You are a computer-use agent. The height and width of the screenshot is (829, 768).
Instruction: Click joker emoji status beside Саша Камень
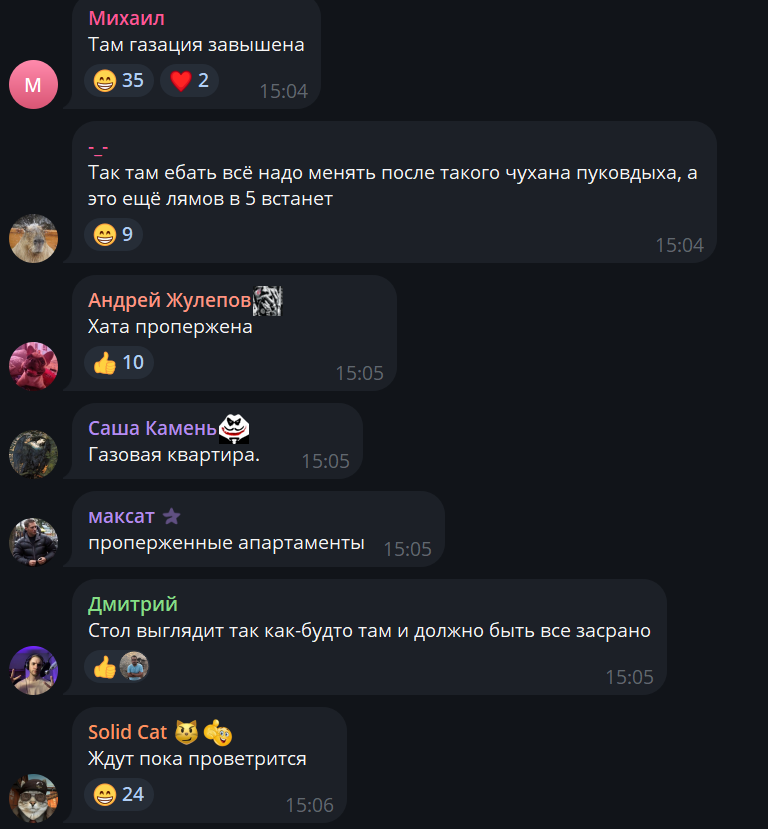pos(234,429)
